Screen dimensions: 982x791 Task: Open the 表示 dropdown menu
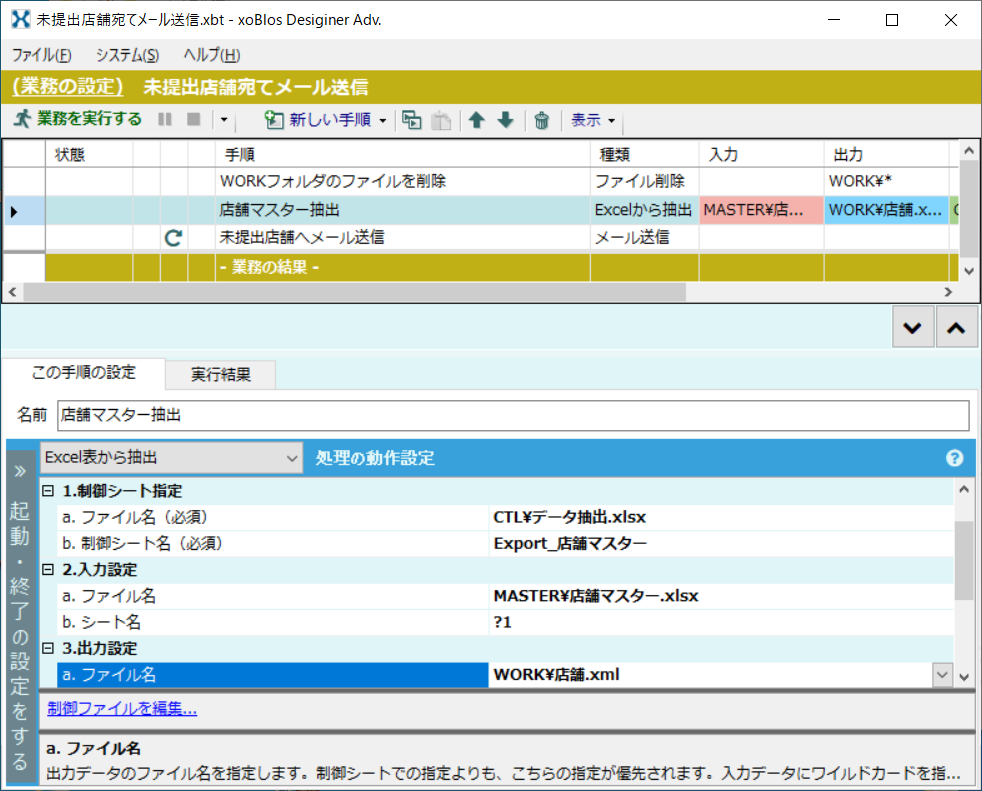coord(593,120)
